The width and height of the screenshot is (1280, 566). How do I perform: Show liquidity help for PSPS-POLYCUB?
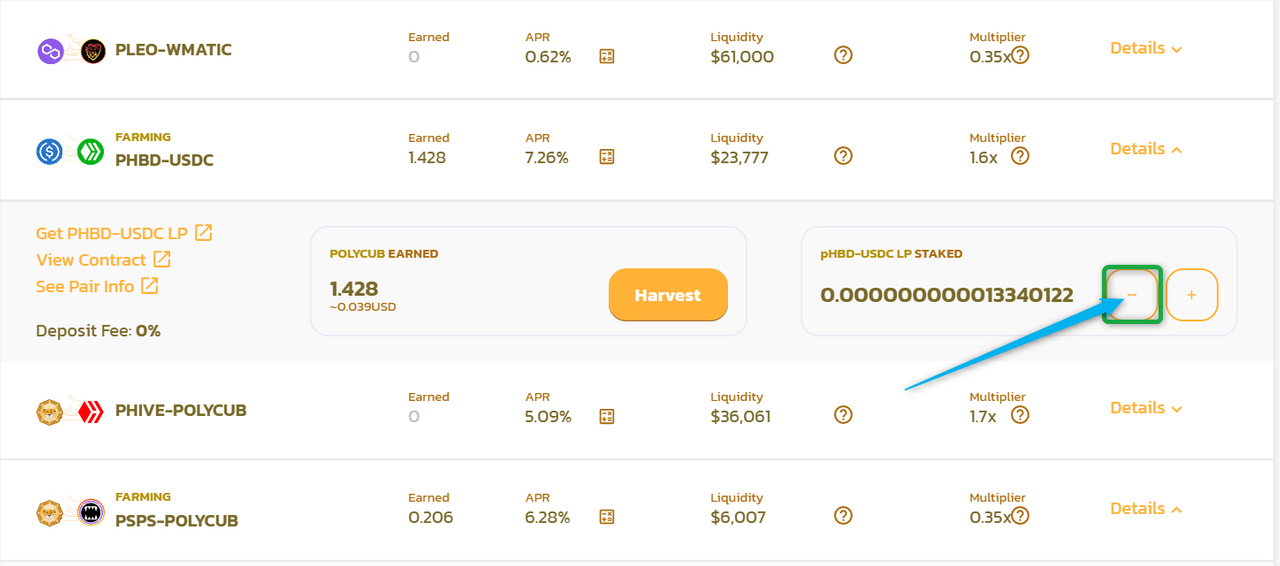tap(843, 516)
